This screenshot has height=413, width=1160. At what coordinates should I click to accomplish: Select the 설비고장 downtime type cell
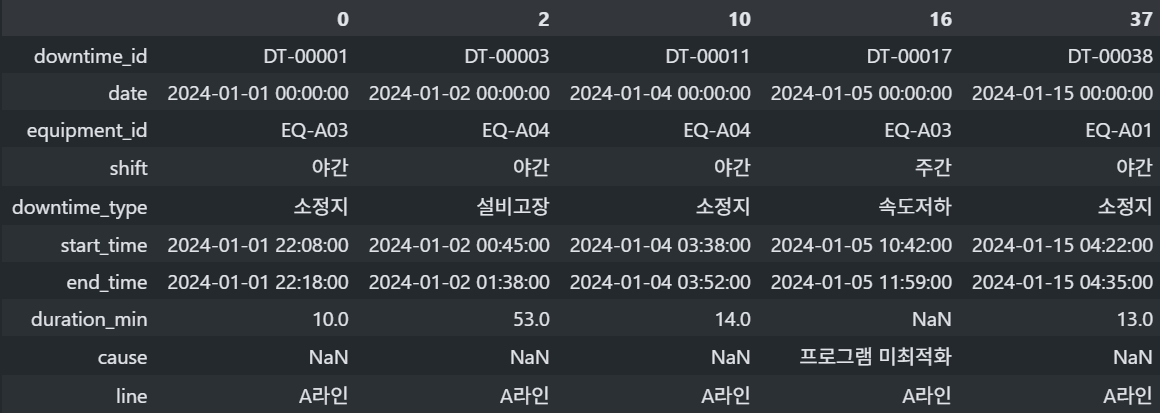click(514, 207)
